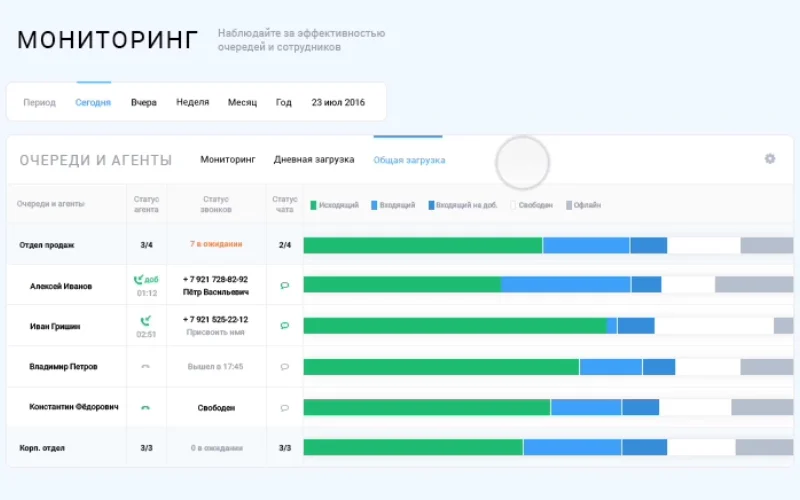Click Иван Гришин's green outgoing load bar
Screen dimensions: 800x500
point(455,326)
